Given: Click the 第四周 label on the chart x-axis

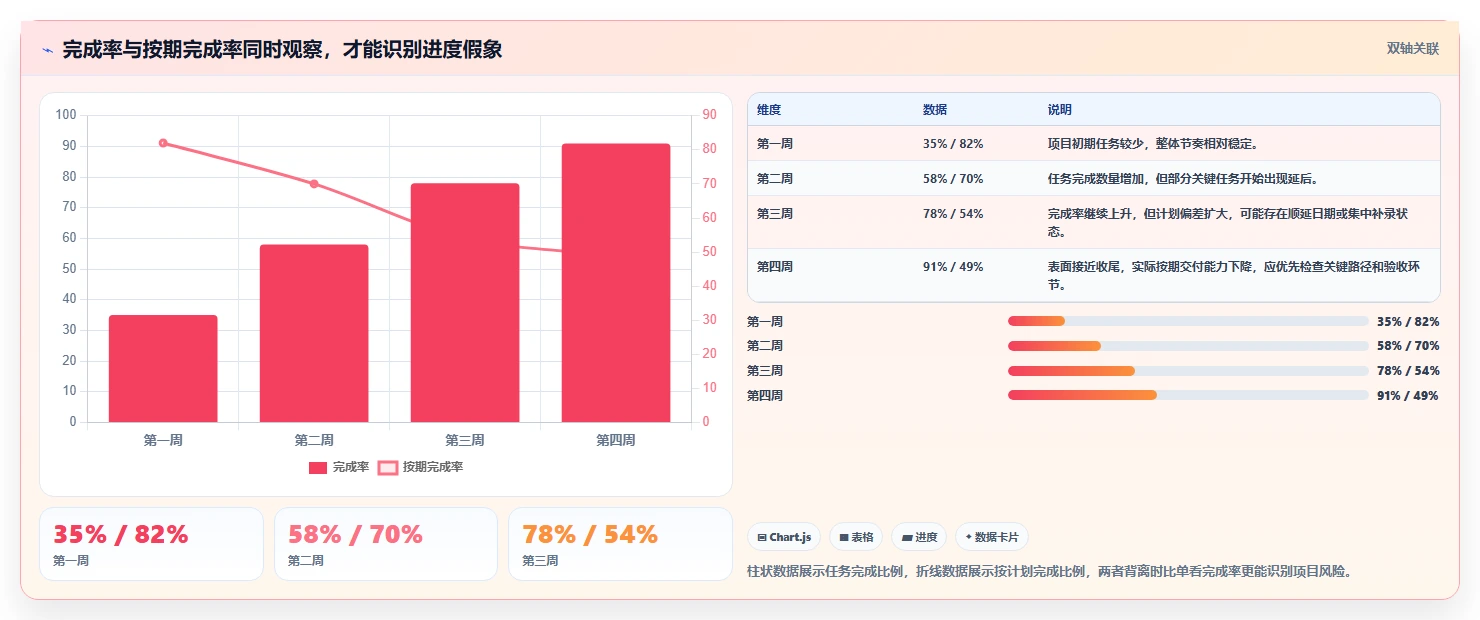Looking at the screenshot, I should pos(616,440).
